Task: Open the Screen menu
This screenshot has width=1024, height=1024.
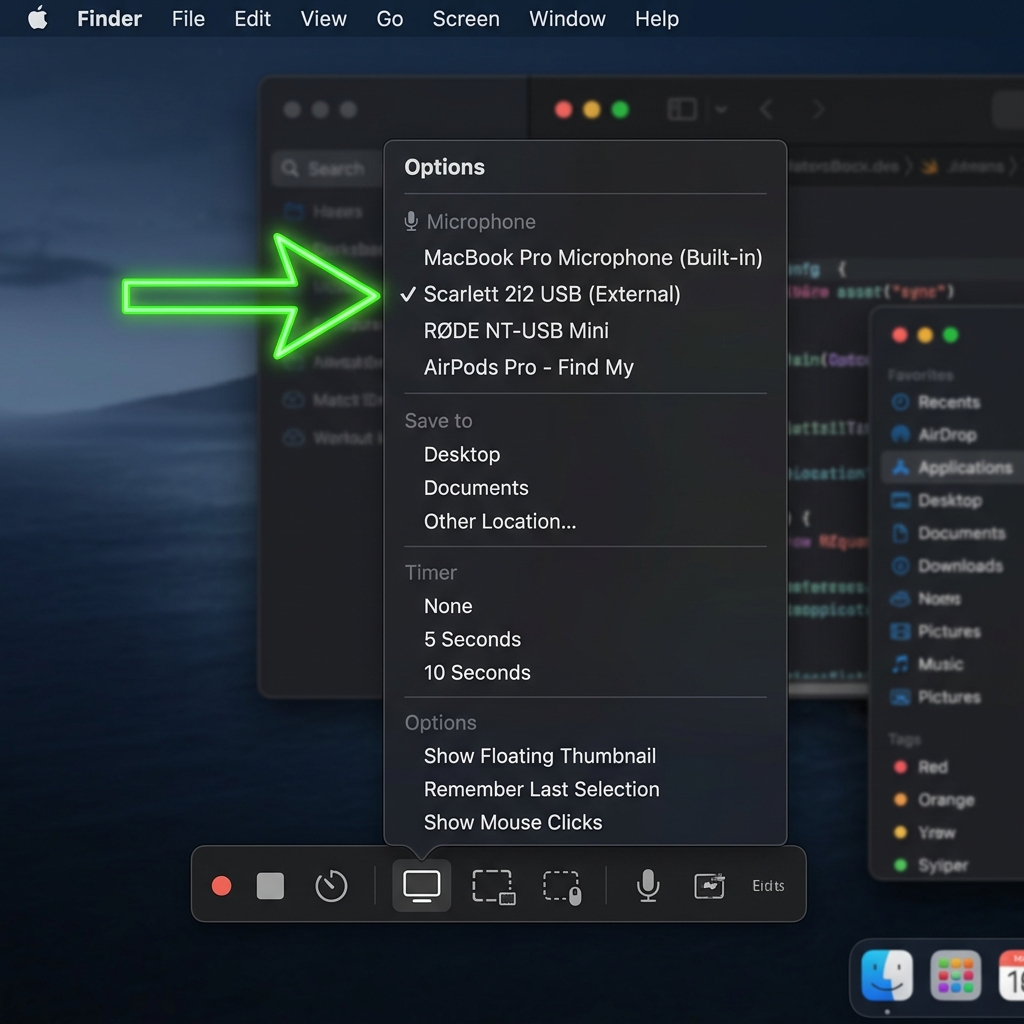Action: coord(466,18)
